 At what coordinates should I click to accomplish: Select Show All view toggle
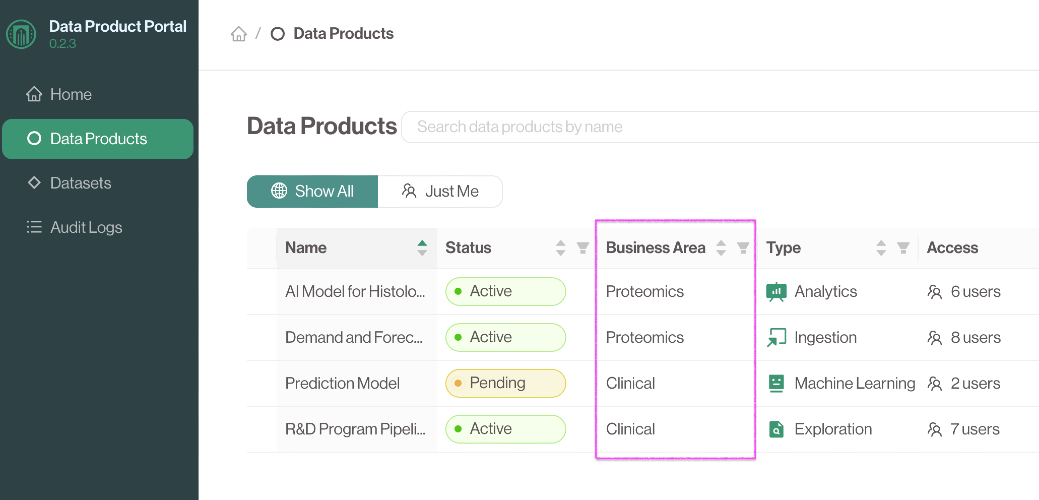[x=312, y=191]
